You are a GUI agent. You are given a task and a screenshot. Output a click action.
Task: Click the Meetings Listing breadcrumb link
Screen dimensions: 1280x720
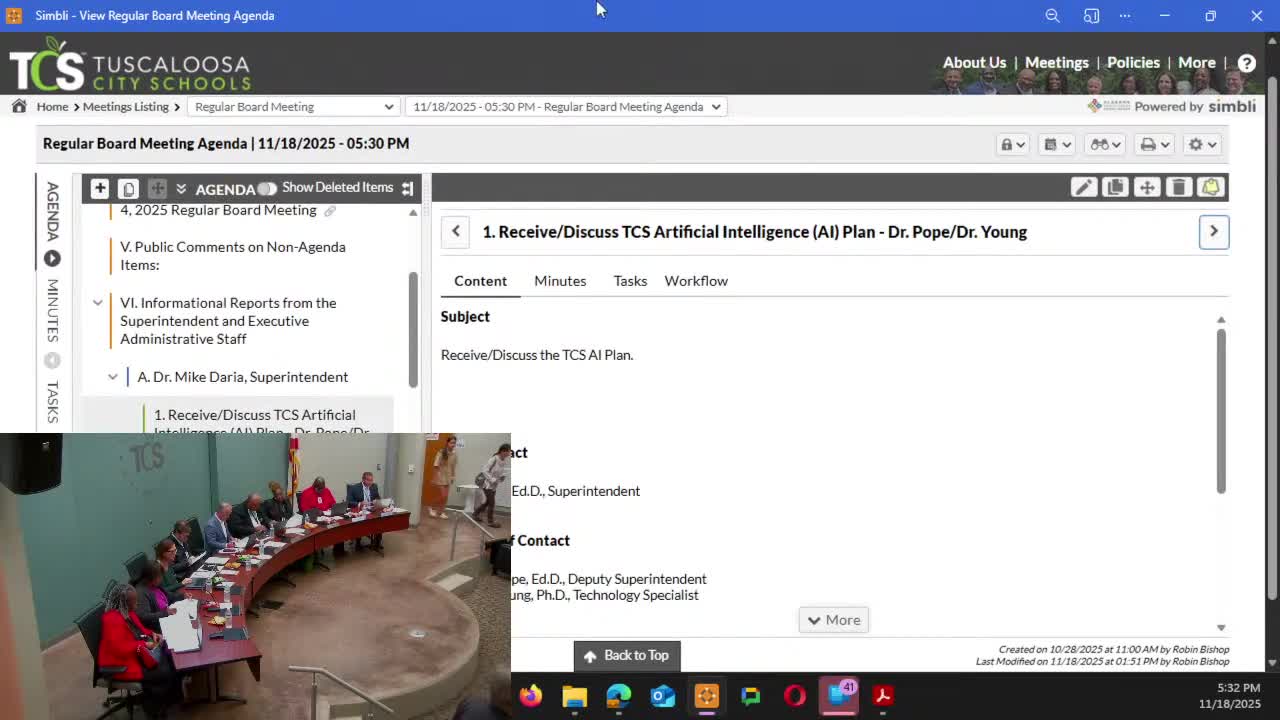(x=125, y=107)
